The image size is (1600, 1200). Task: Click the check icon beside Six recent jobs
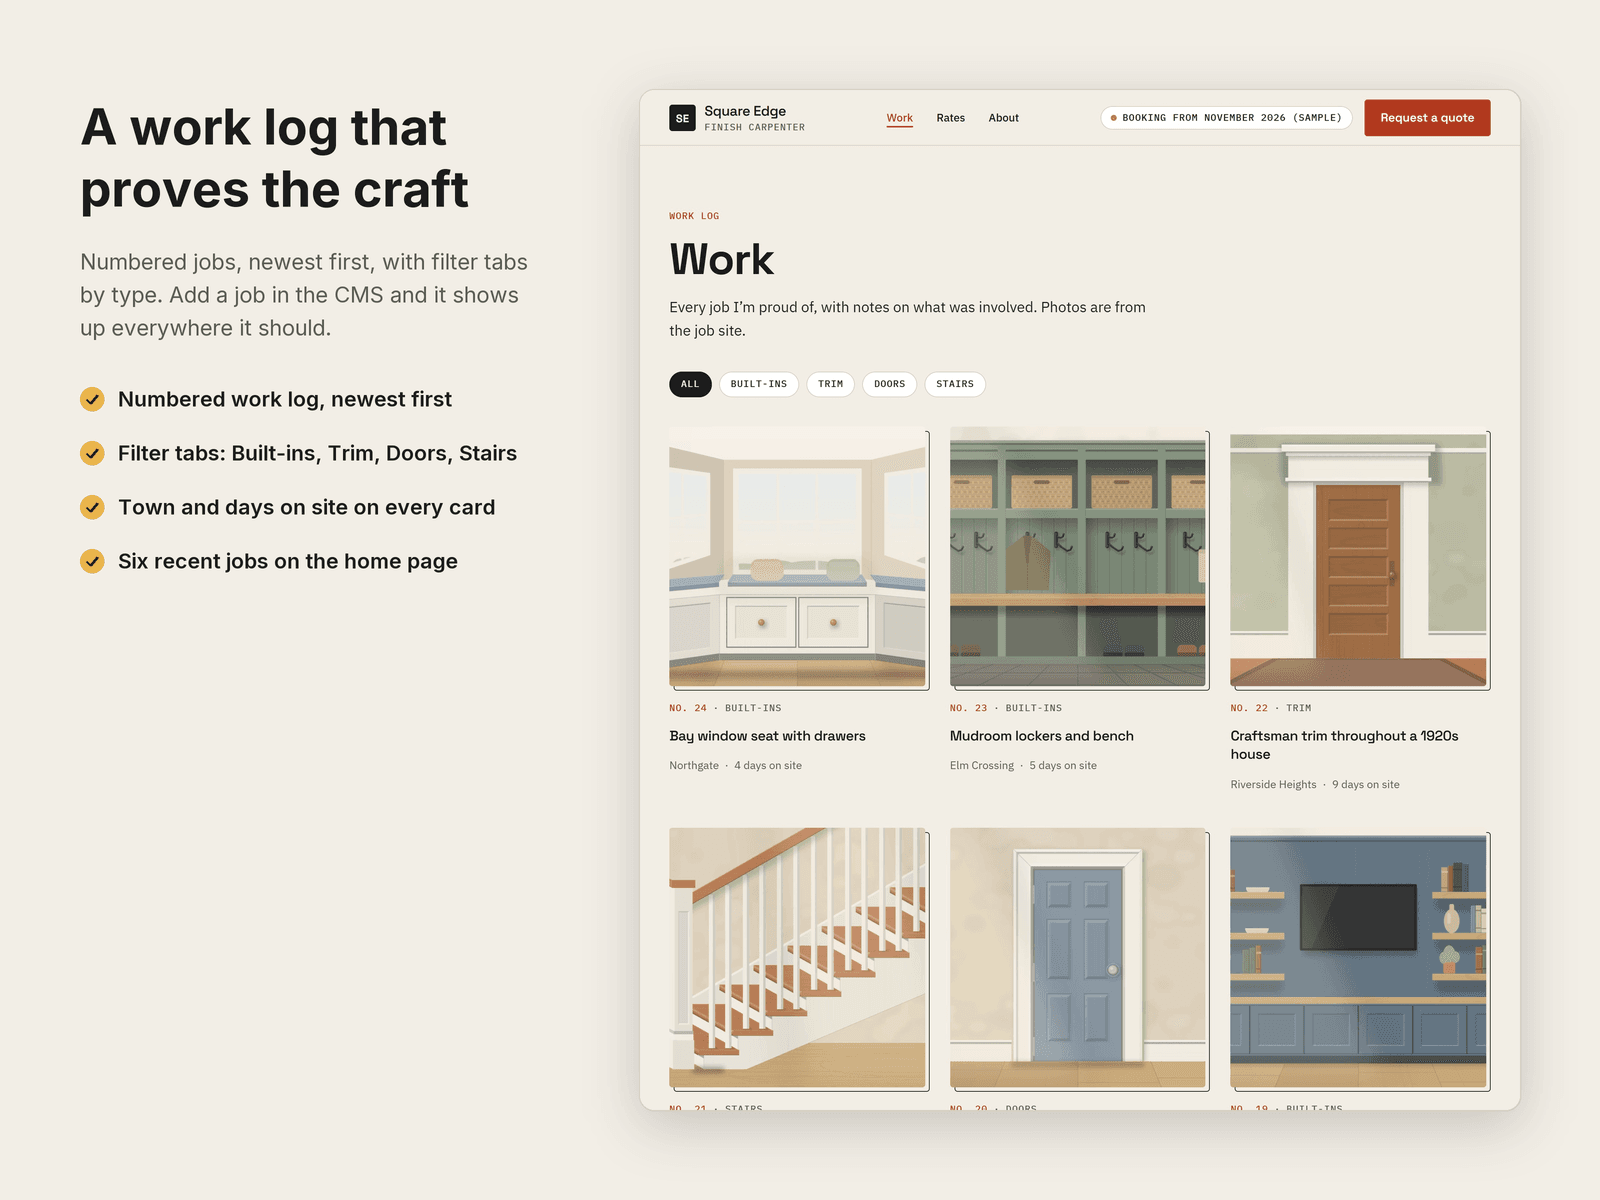click(x=92, y=561)
